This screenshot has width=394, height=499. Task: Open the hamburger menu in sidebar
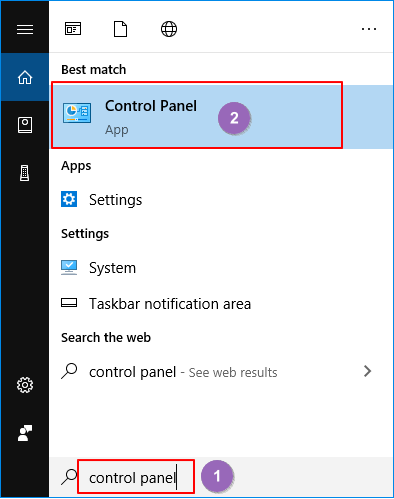(x=25, y=29)
